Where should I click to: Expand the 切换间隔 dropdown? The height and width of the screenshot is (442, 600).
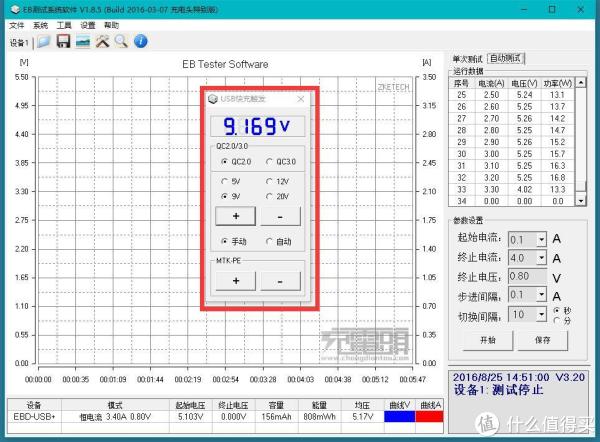(x=541, y=315)
